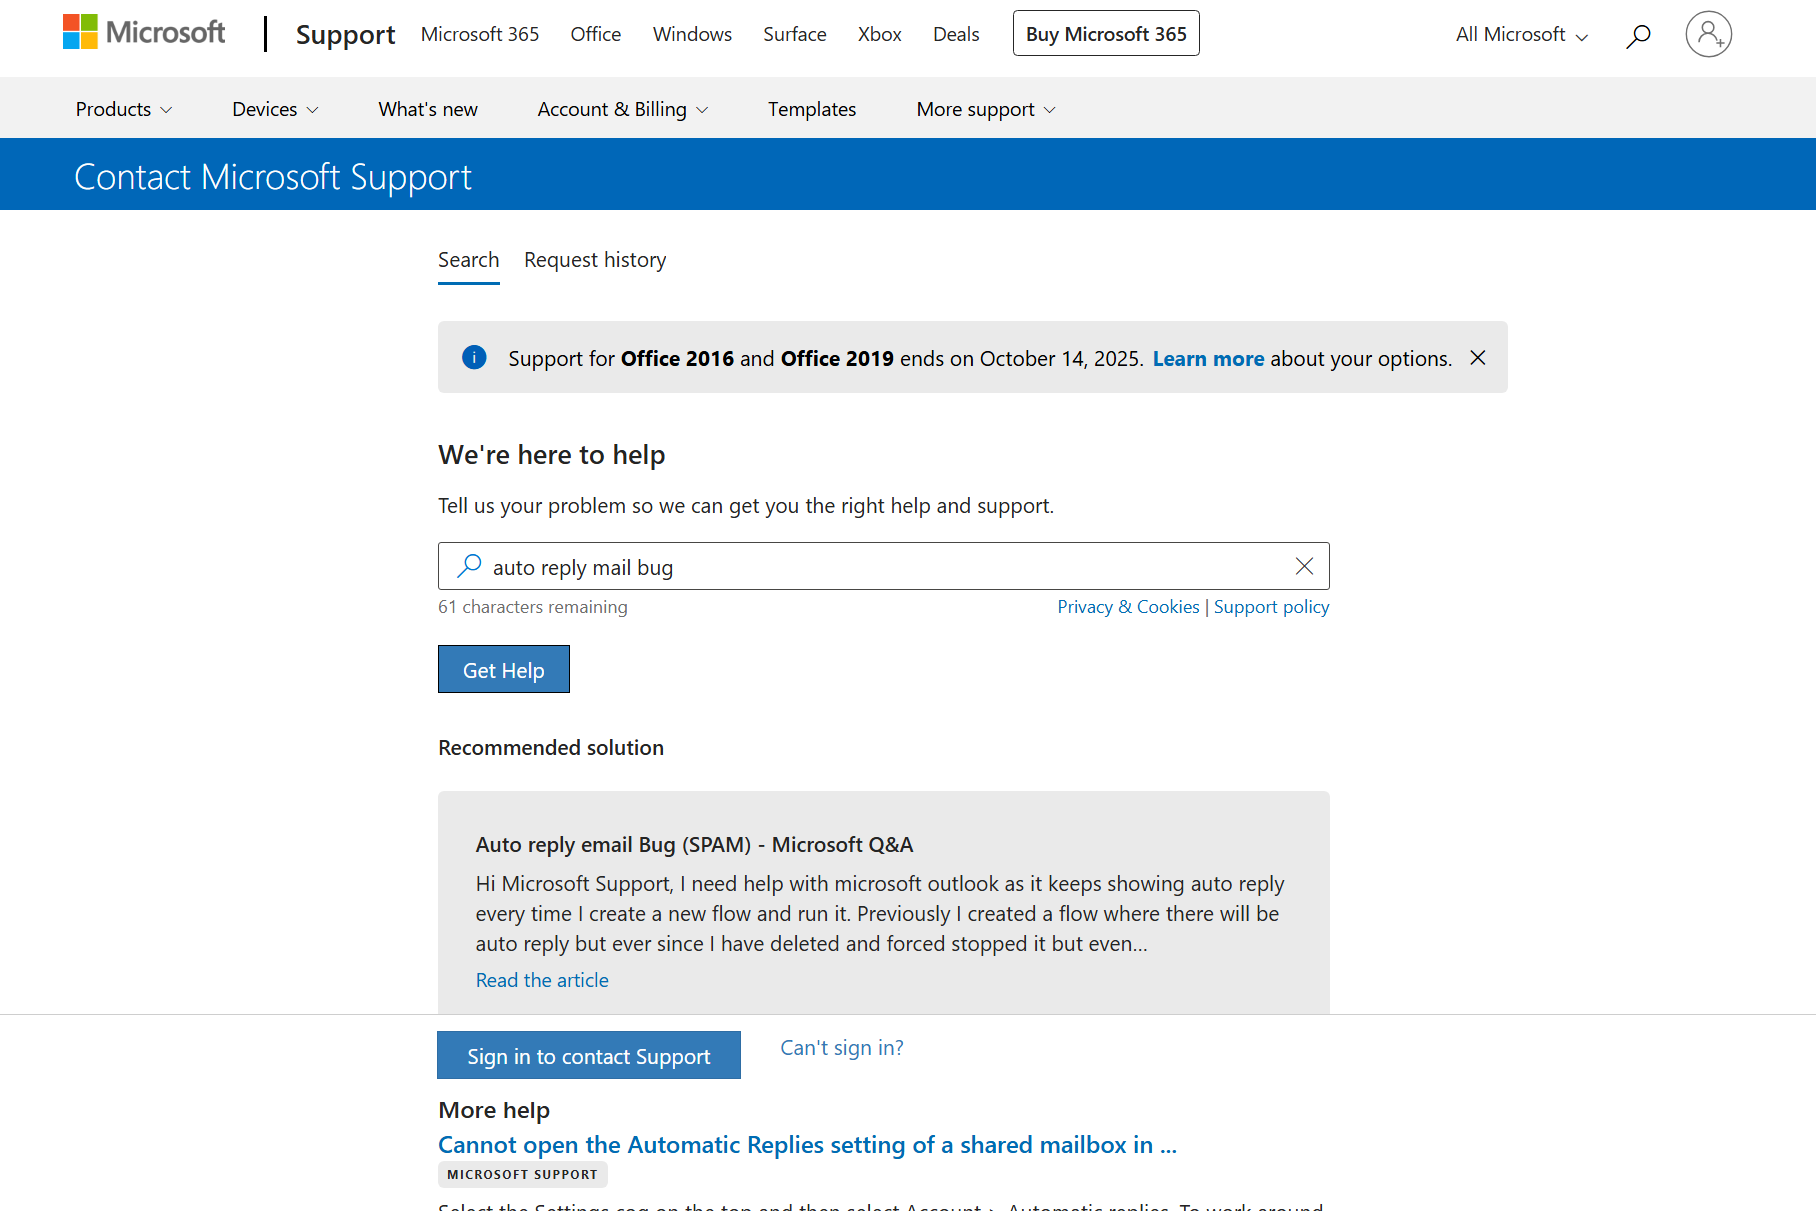Click the 61 characters remaining text
Screen dimensions: 1816x1211
click(533, 607)
